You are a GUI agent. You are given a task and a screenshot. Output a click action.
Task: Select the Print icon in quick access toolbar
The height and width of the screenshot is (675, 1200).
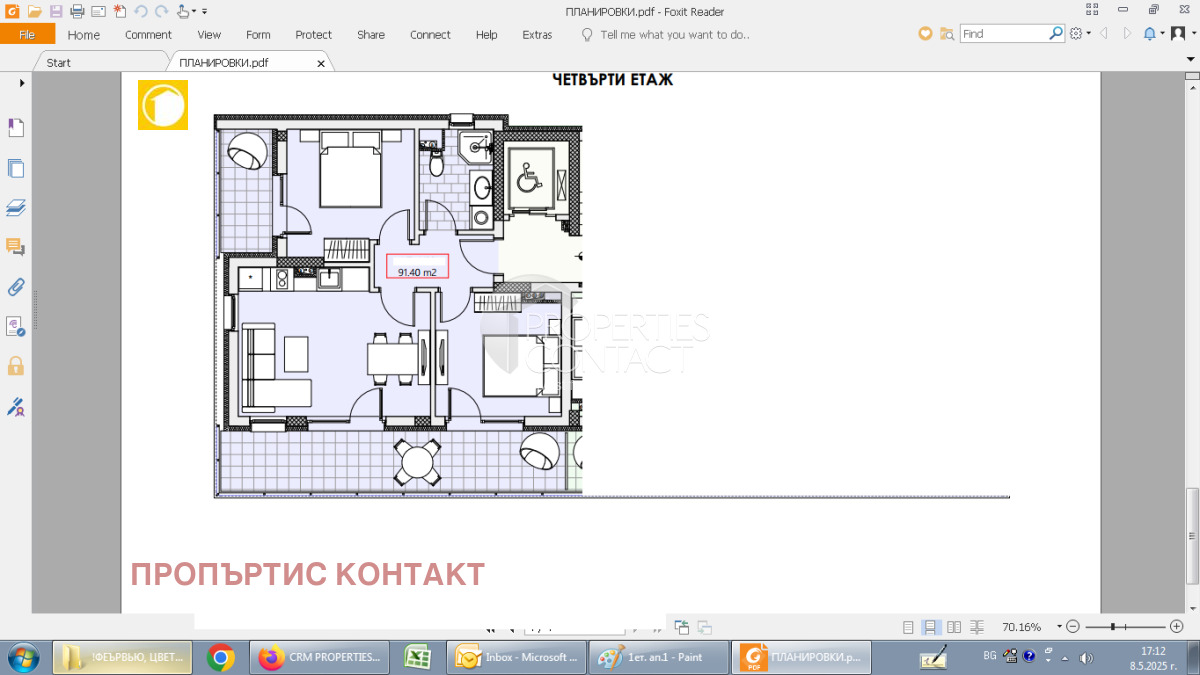point(76,10)
